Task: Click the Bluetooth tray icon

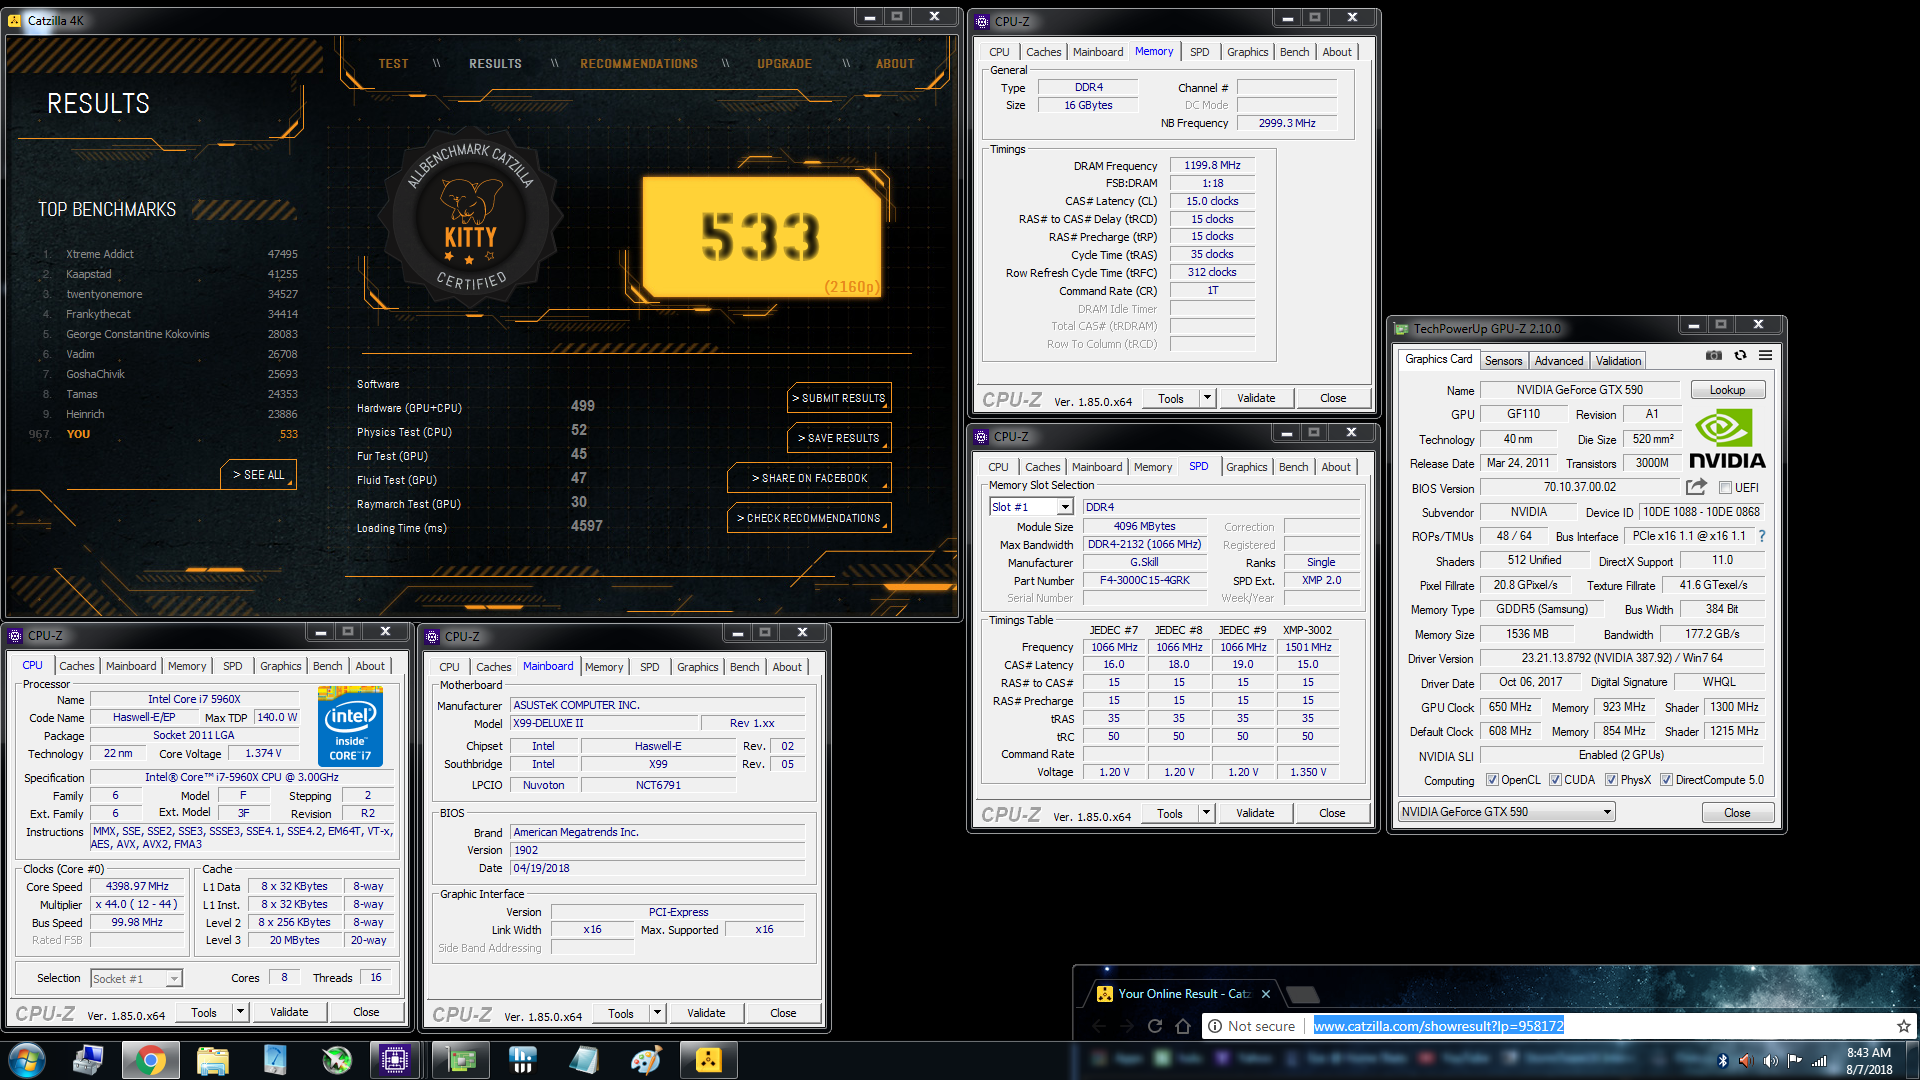Action: click(1722, 1060)
